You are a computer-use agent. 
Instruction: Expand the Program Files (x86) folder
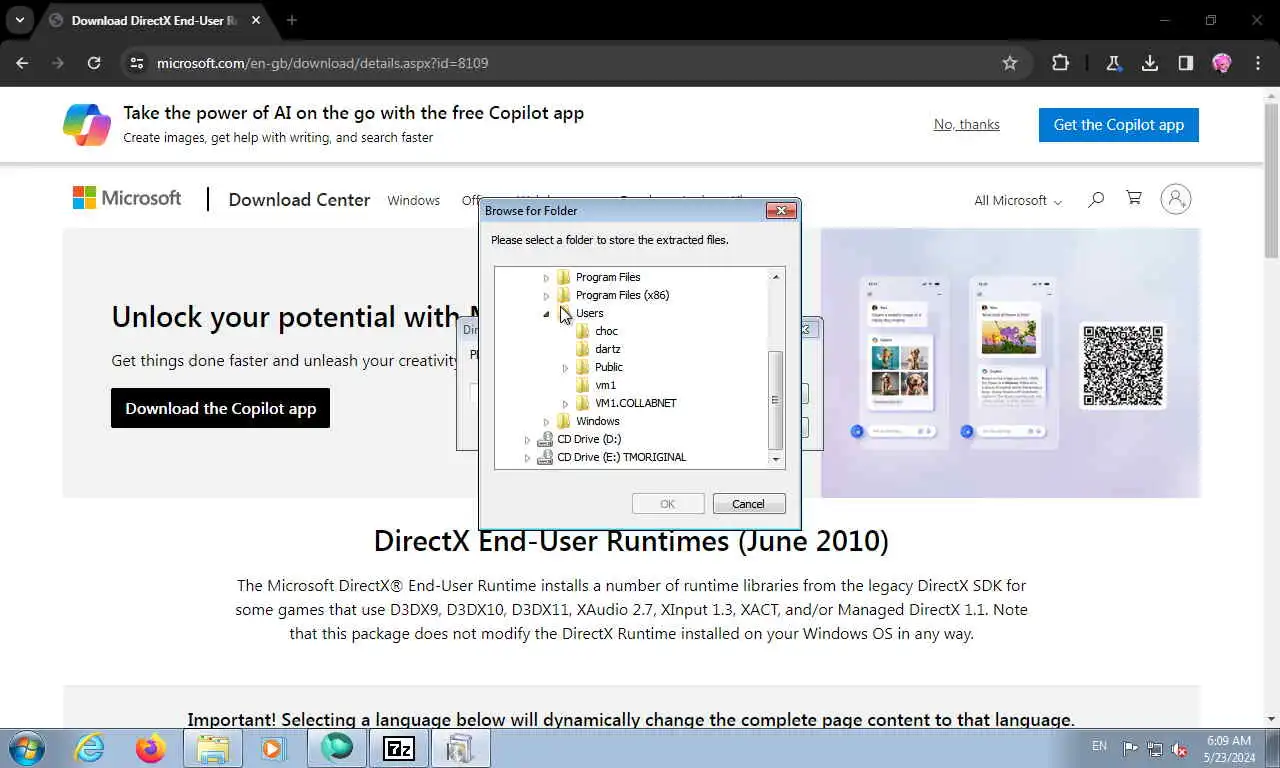pyautogui.click(x=546, y=296)
